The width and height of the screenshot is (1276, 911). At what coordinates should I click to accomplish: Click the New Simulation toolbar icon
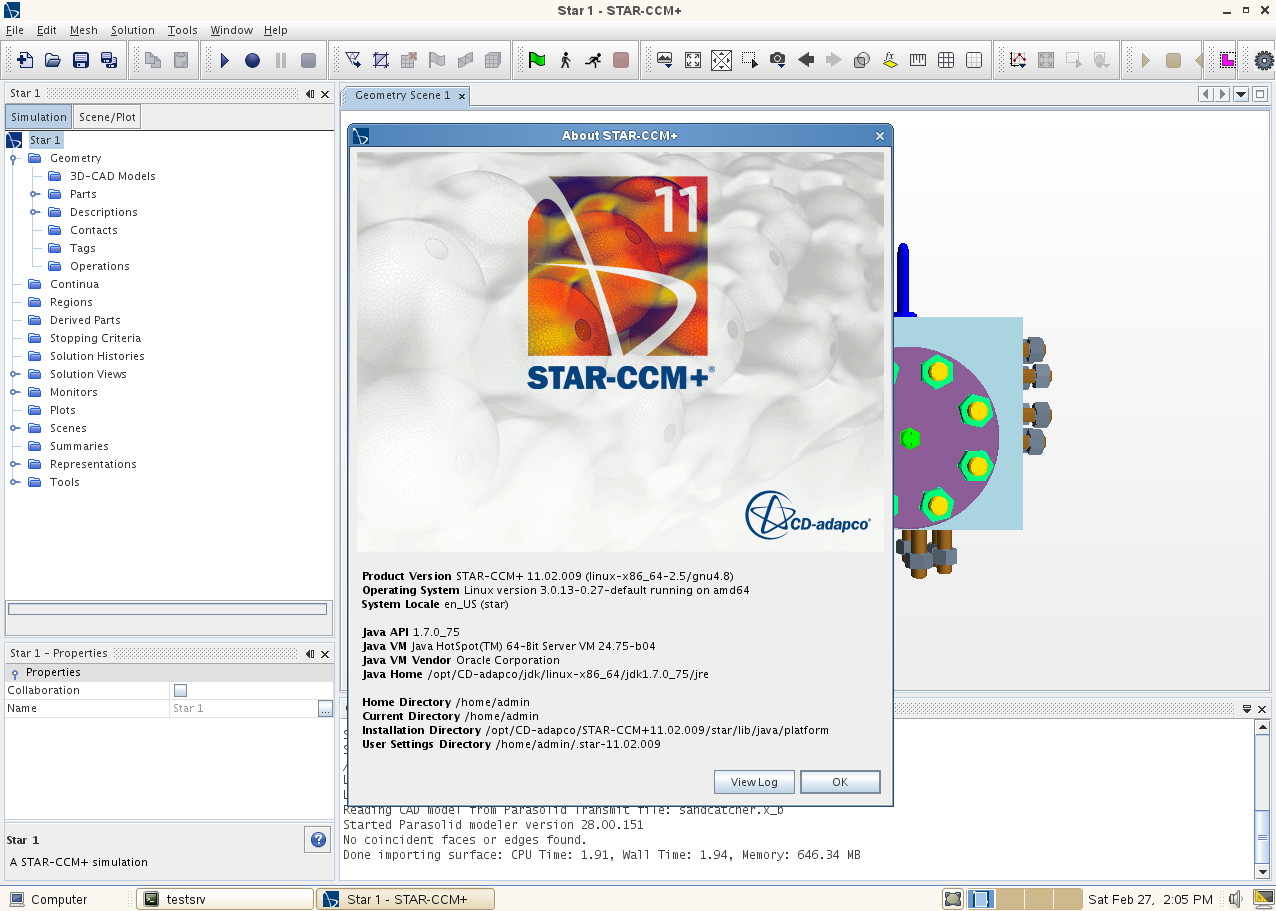[x=25, y=60]
